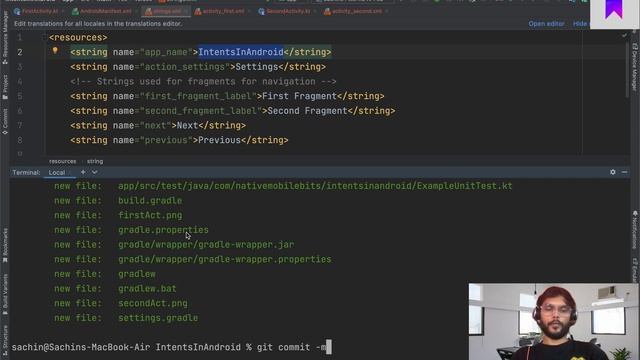This screenshot has width=640, height=360.
Task: Click the yellow lightbulb intention icon
Action: pos(55,51)
